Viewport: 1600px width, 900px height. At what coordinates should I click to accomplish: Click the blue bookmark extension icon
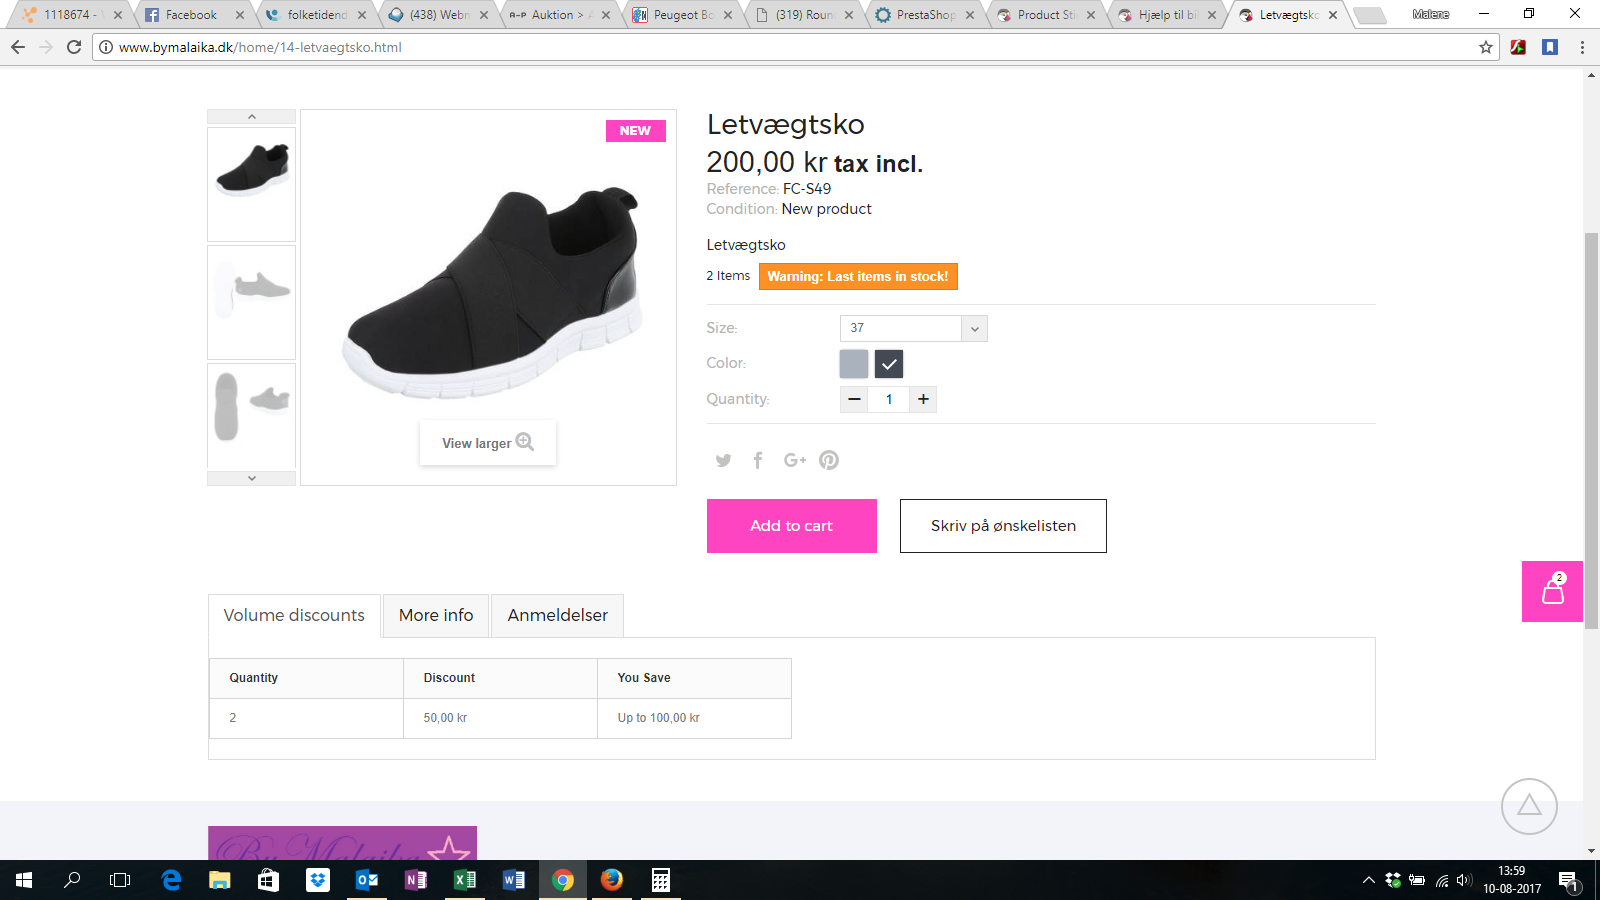coord(1550,47)
